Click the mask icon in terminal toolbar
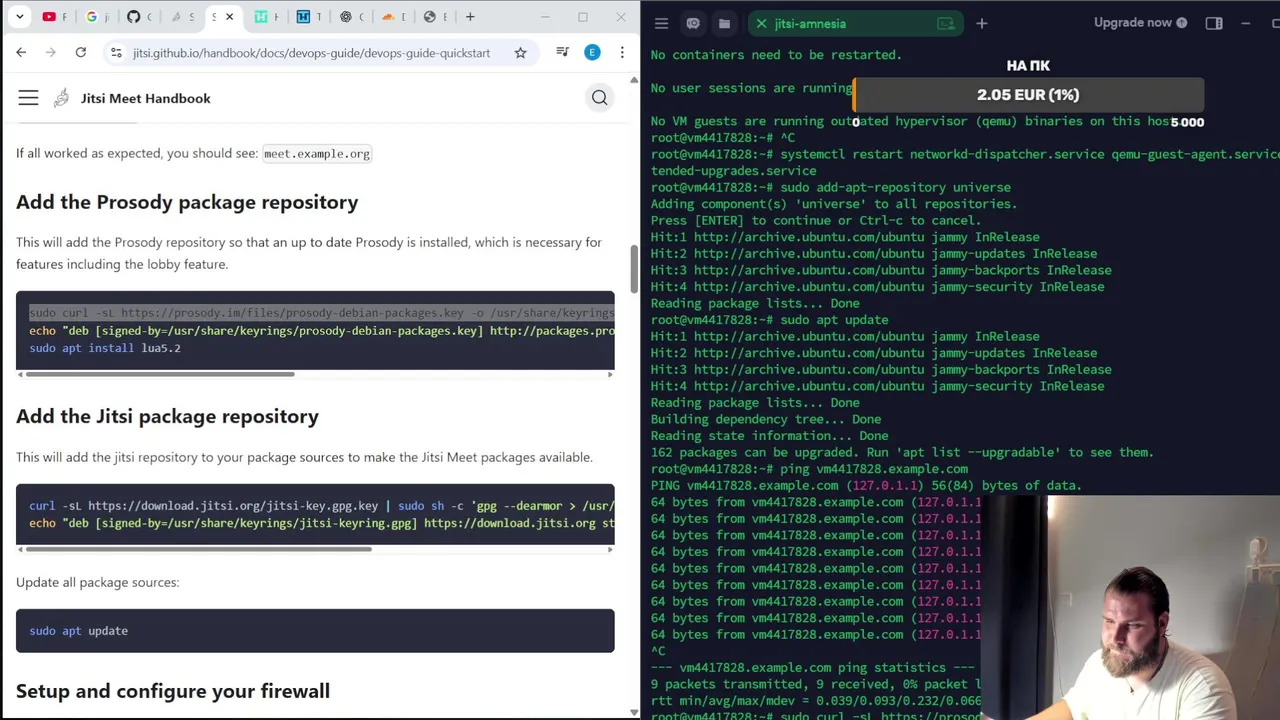Screen dimensions: 1280x720 point(693,23)
